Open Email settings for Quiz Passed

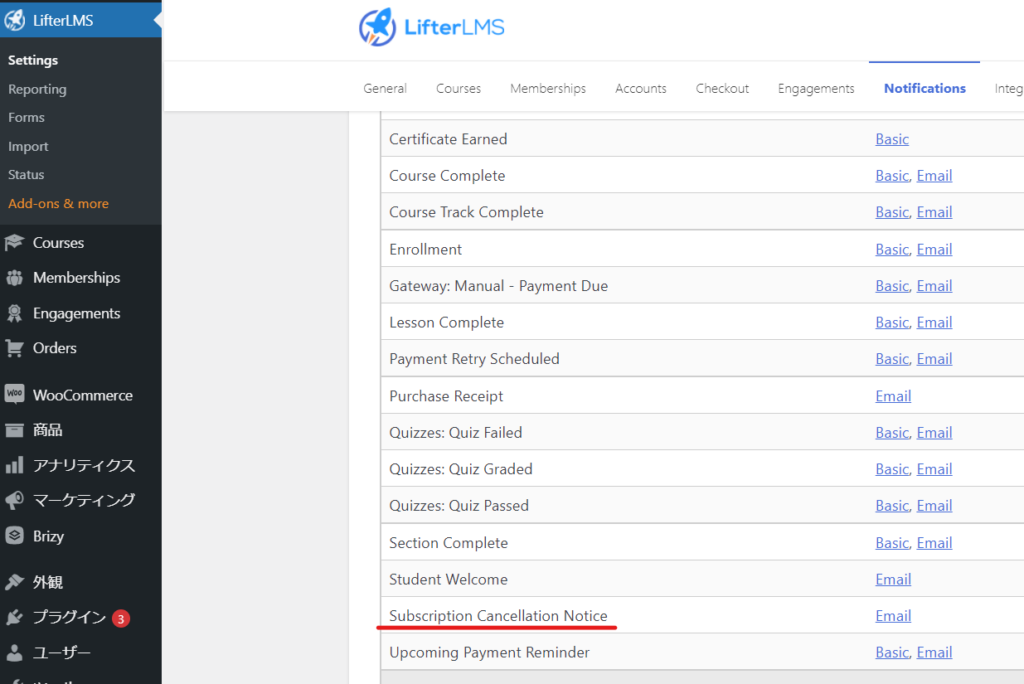point(935,506)
